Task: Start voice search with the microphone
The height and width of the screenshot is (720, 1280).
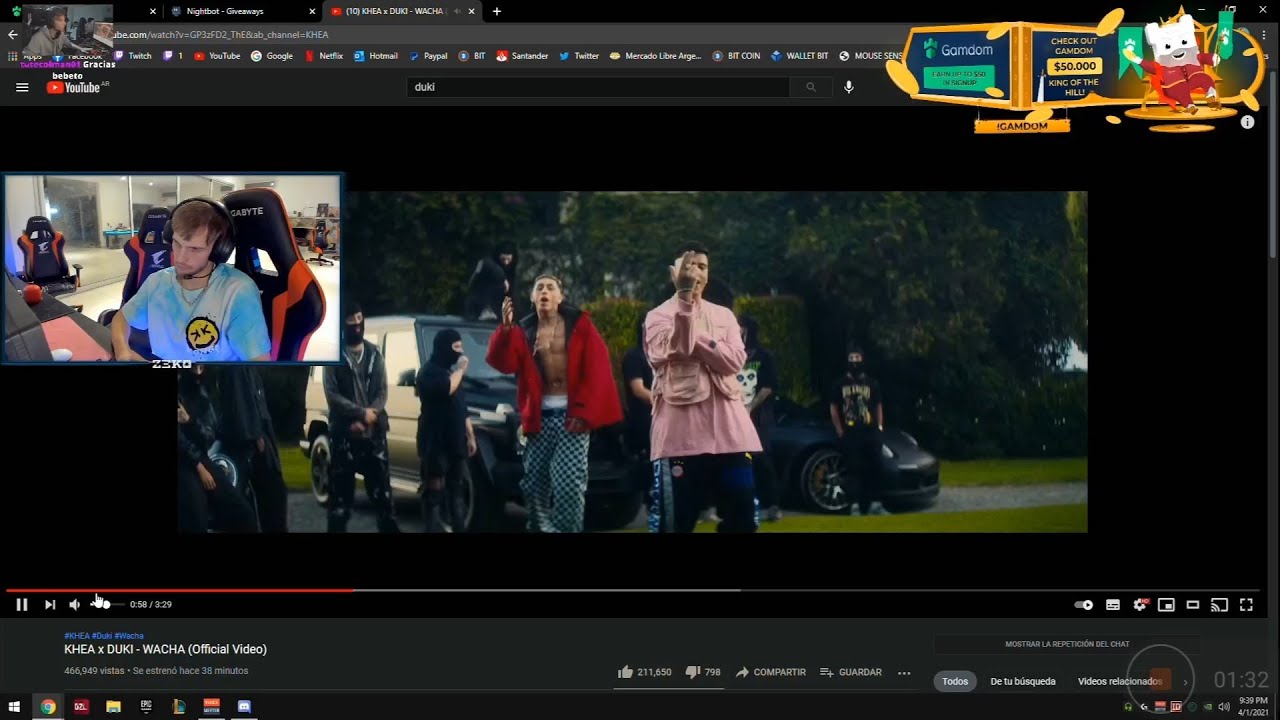Action: click(x=849, y=87)
